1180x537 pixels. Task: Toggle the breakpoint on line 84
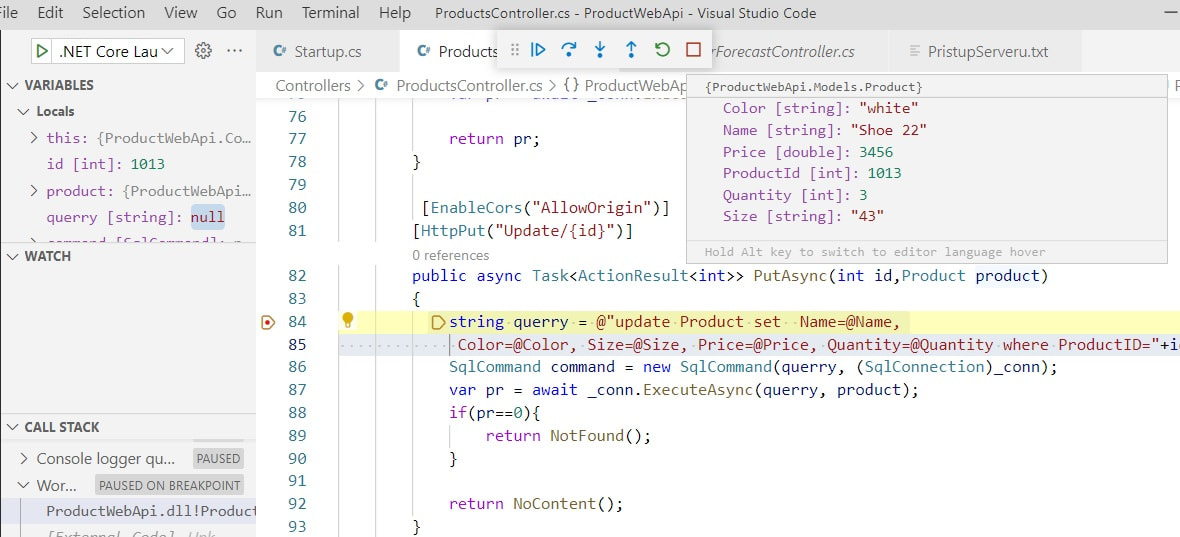[x=268, y=323]
